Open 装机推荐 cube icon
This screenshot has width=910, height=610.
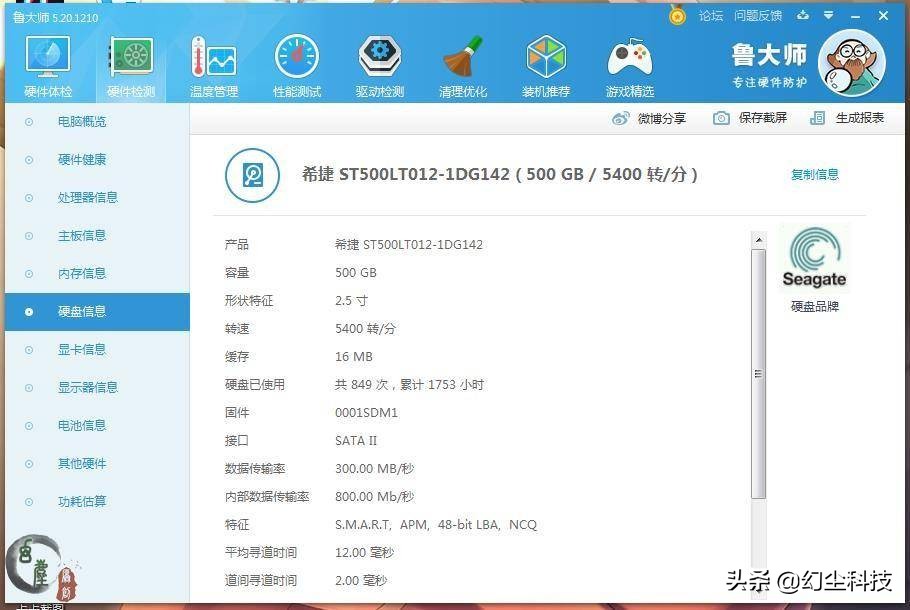pos(545,58)
